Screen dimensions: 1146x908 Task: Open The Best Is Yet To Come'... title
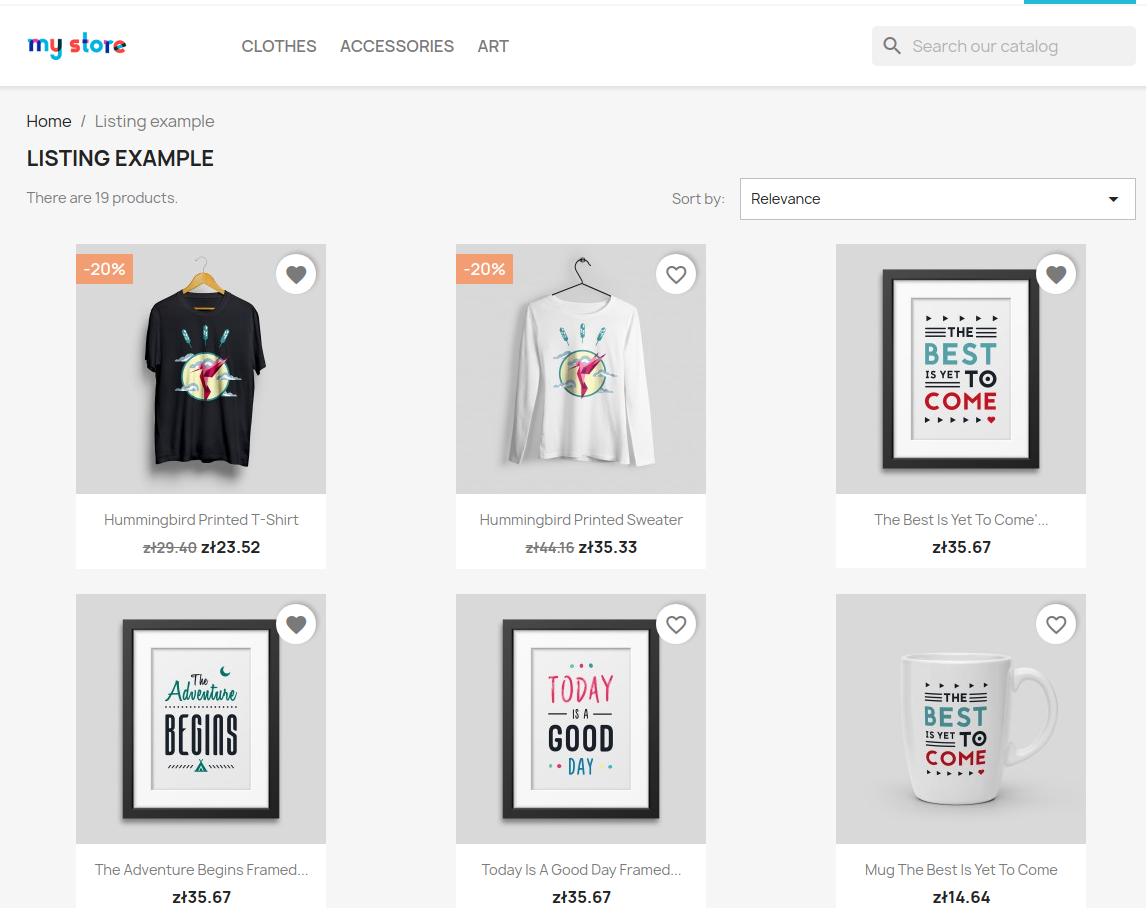pyautogui.click(x=961, y=520)
